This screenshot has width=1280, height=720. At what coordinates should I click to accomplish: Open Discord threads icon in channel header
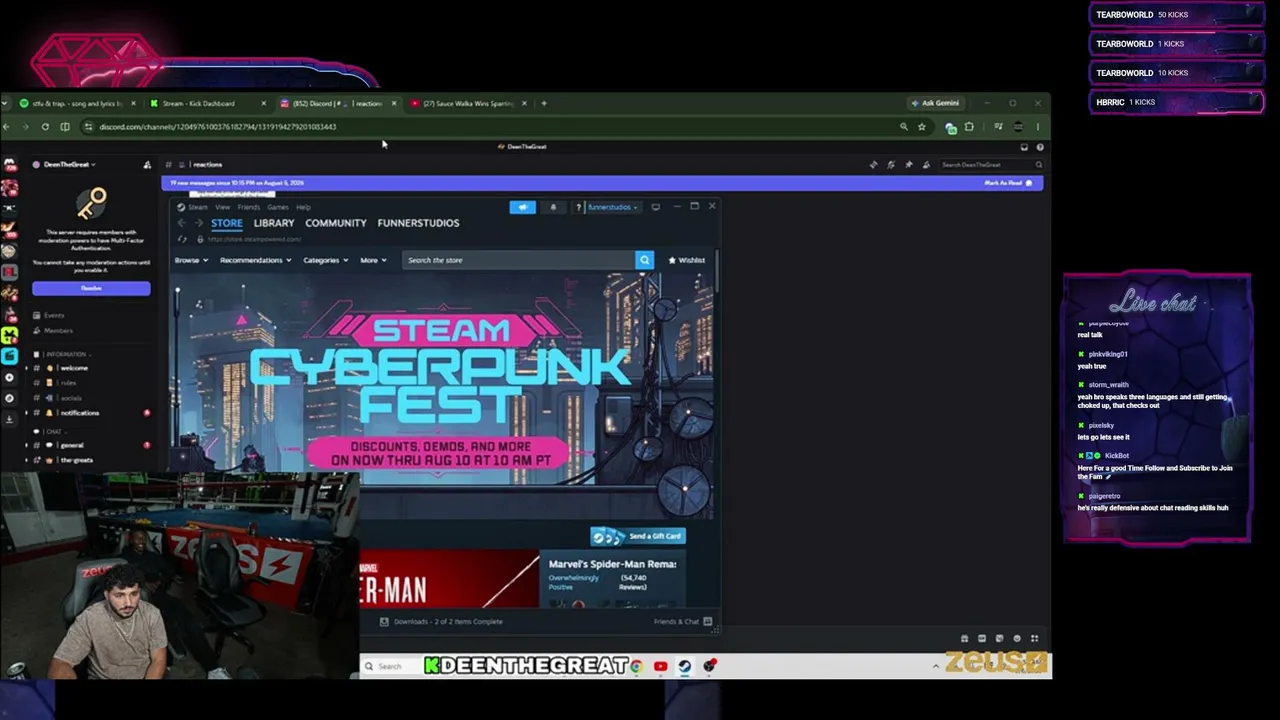tap(873, 164)
